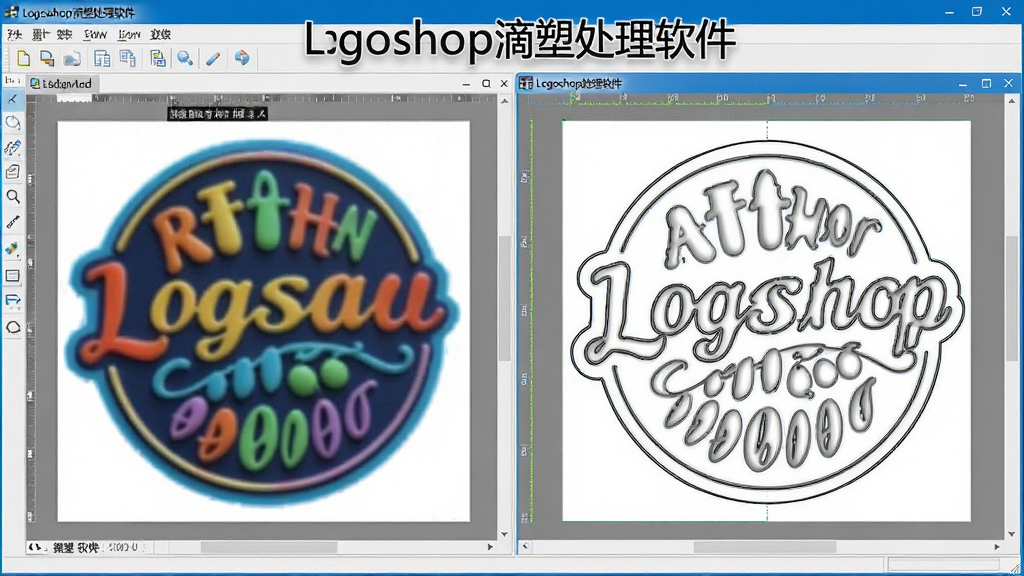
Task: Click the status text in left window footer
Action: point(95,547)
